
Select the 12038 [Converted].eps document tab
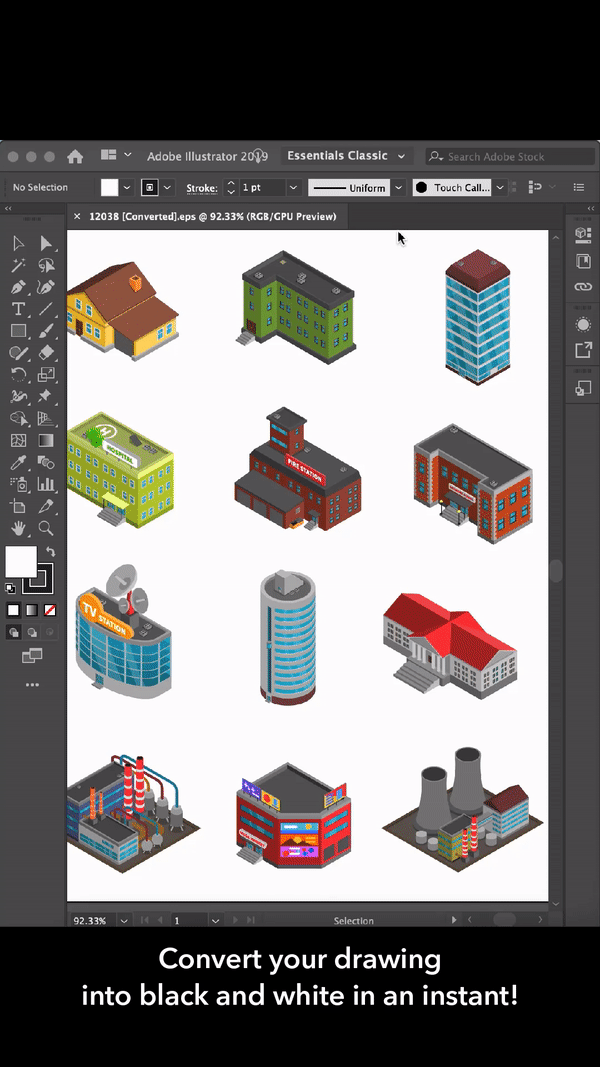(212, 216)
